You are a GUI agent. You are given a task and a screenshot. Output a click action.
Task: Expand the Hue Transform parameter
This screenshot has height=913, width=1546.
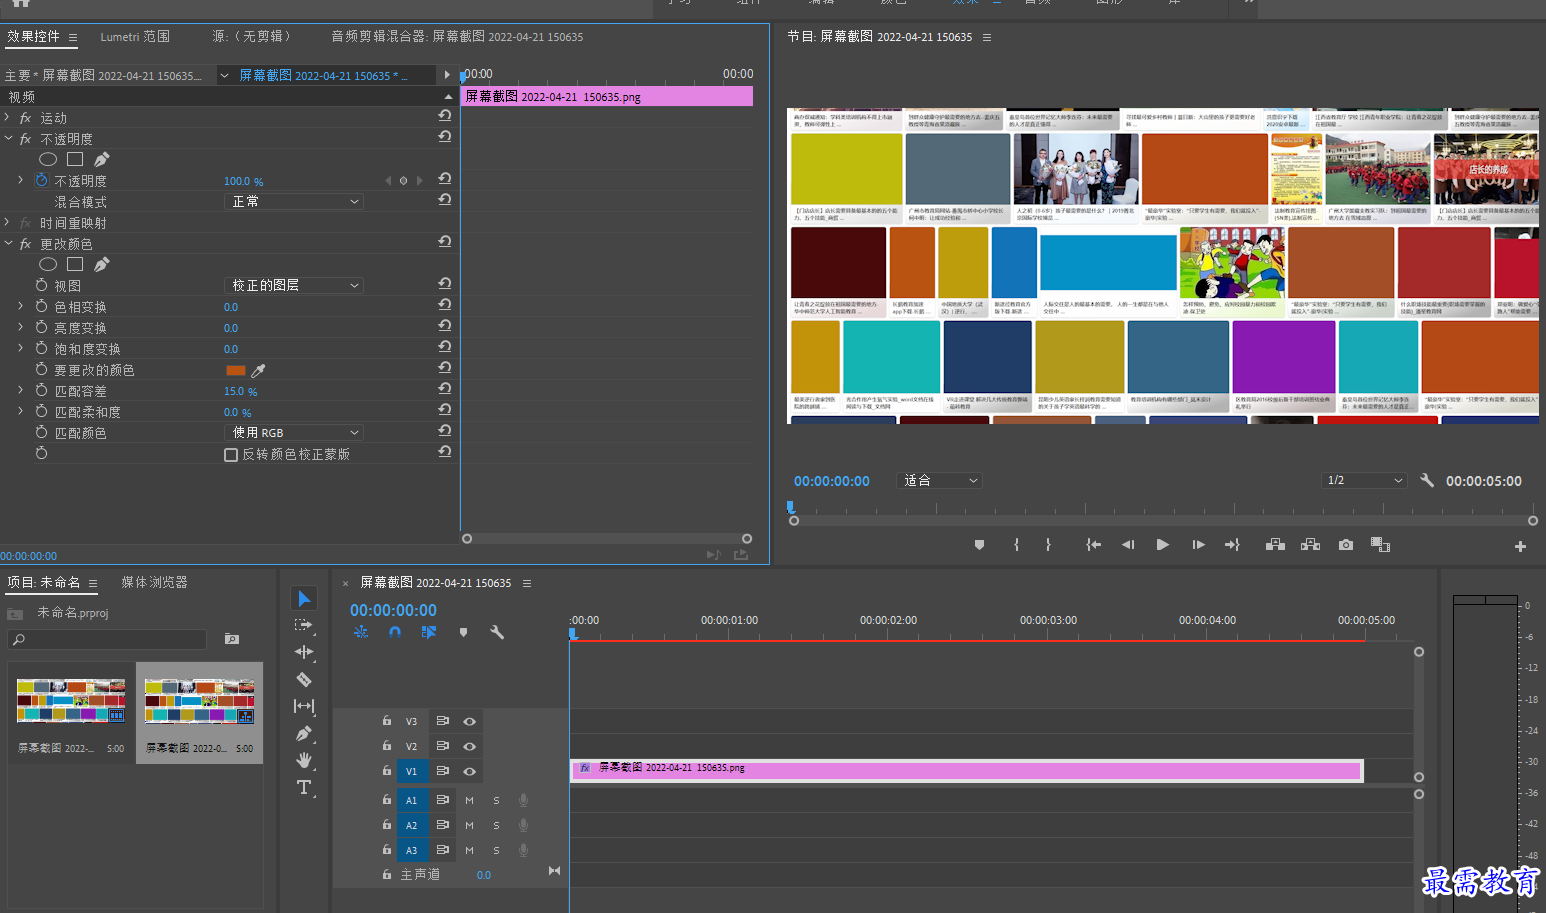20,307
